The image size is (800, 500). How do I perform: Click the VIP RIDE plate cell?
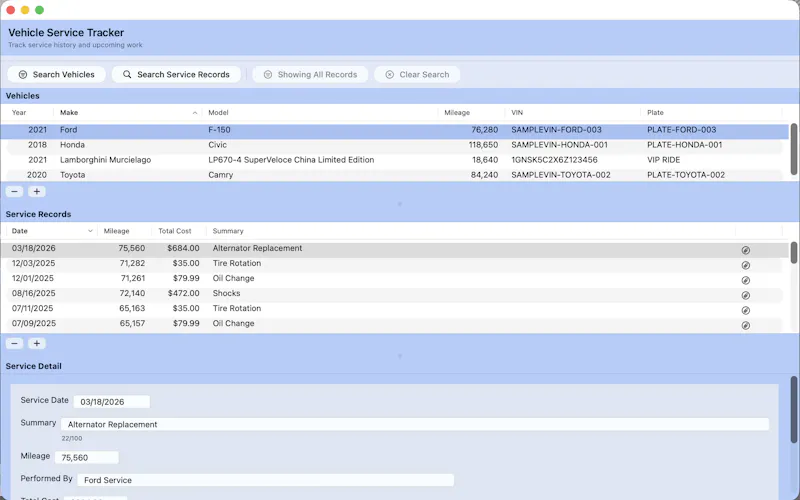pos(663,160)
